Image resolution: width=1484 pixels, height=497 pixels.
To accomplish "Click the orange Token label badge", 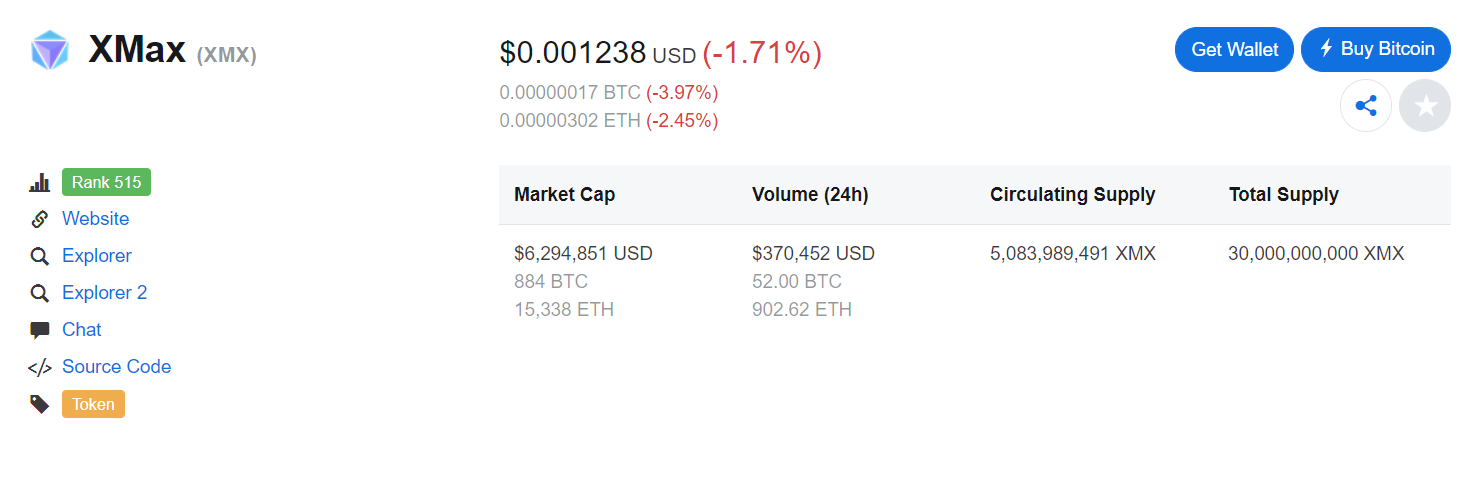I will [93, 404].
